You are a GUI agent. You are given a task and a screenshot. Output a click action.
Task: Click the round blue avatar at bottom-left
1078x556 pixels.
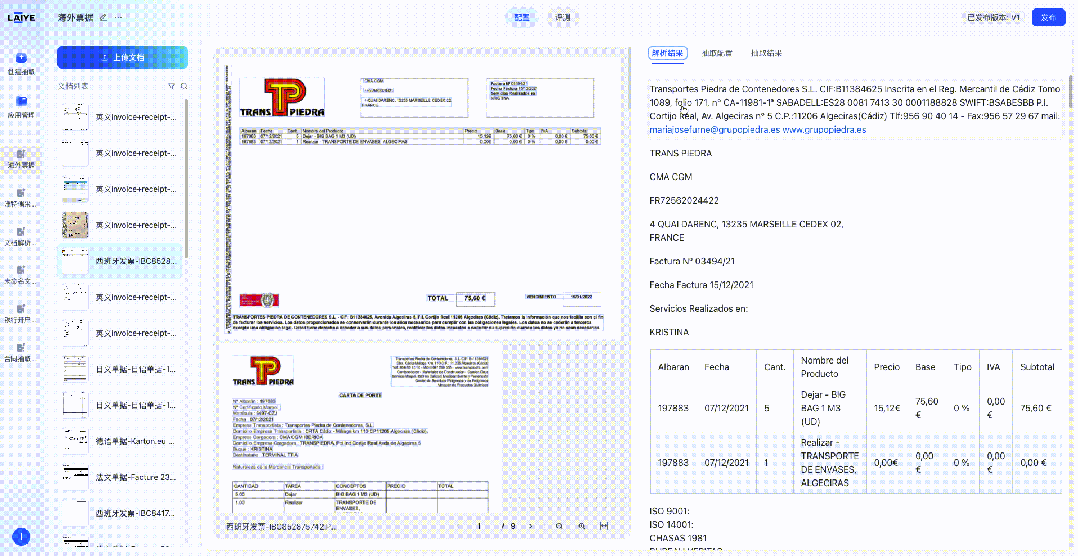point(21,537)
